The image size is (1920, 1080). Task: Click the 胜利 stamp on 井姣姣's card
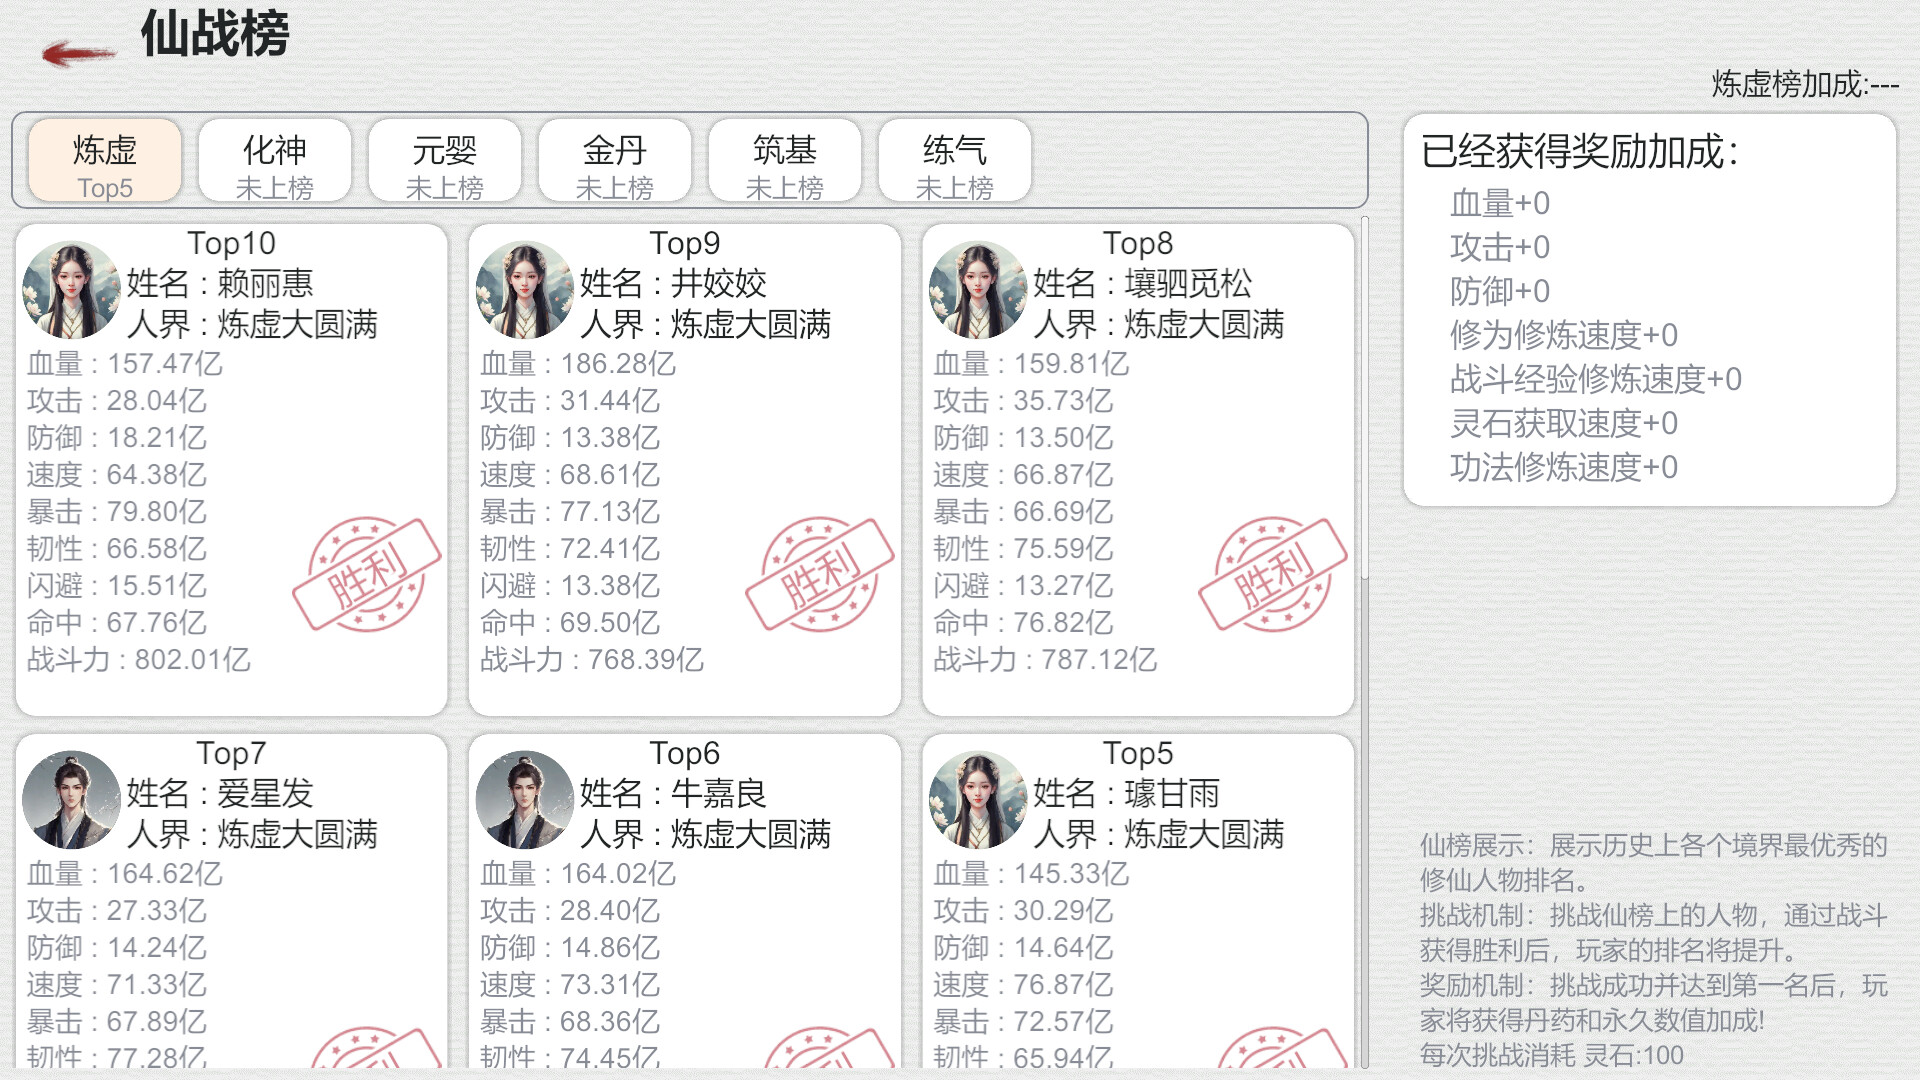pyautogui.click(x=820, y=572)
